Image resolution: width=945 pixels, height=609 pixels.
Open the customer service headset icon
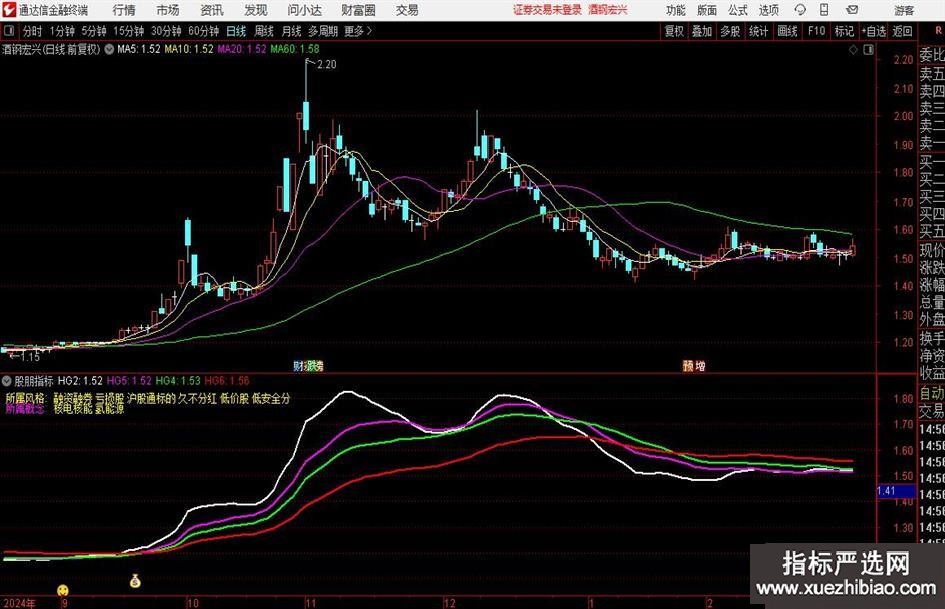[800, 10]
